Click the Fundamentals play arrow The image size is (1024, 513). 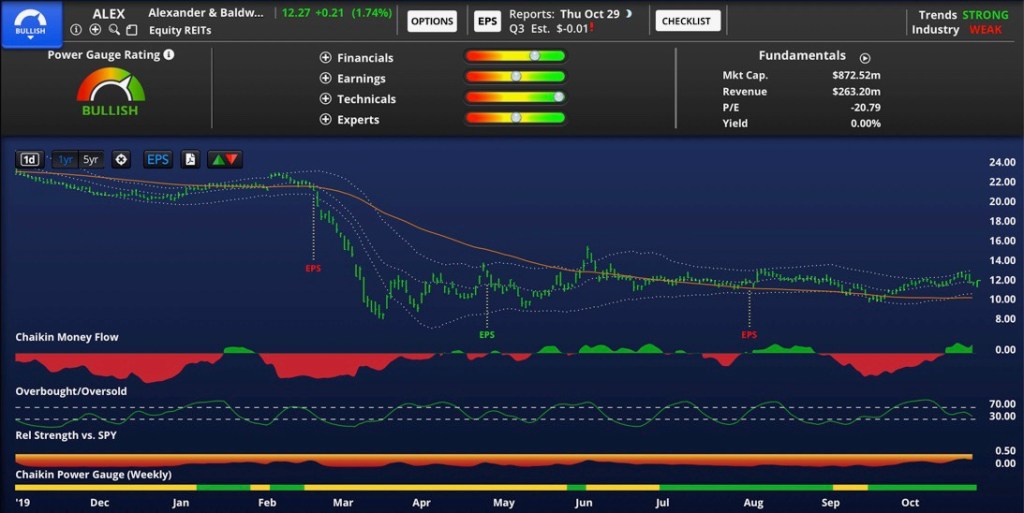[x=865, y=58]
